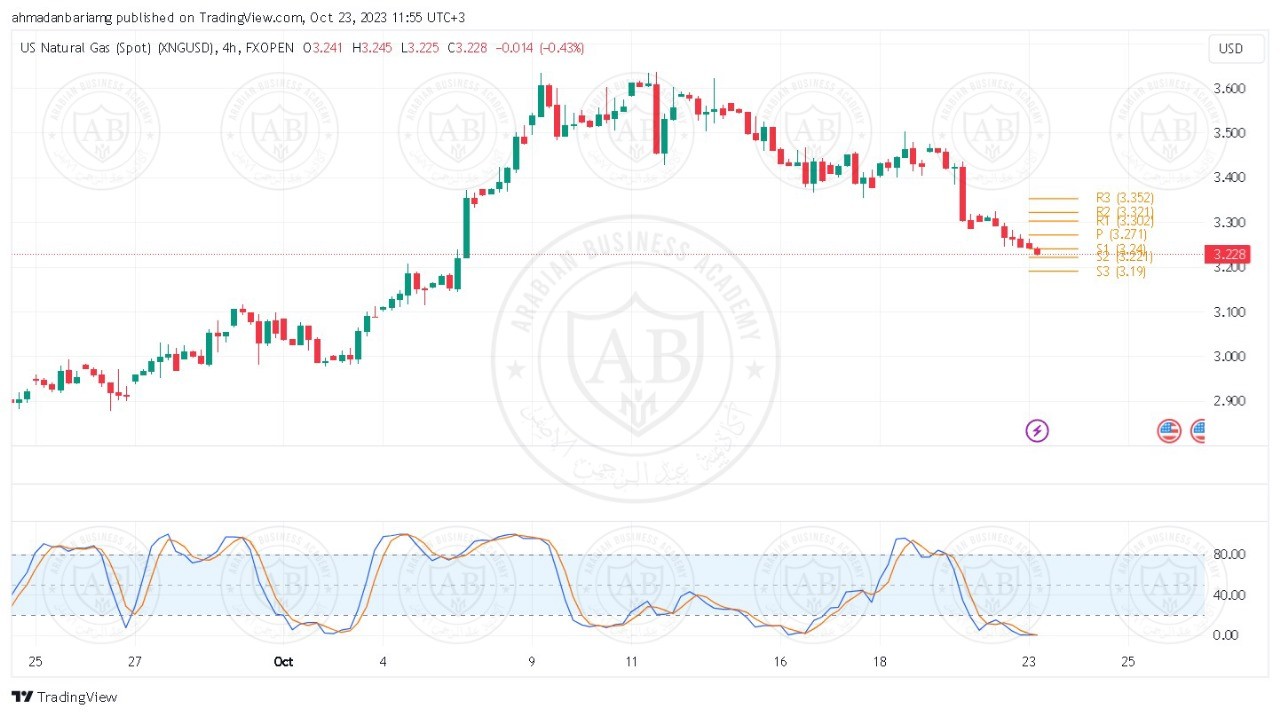Viewport: 1280px width, 716px height.
Task: Click the 3.300 price axis label
Action: point(1228,222)
